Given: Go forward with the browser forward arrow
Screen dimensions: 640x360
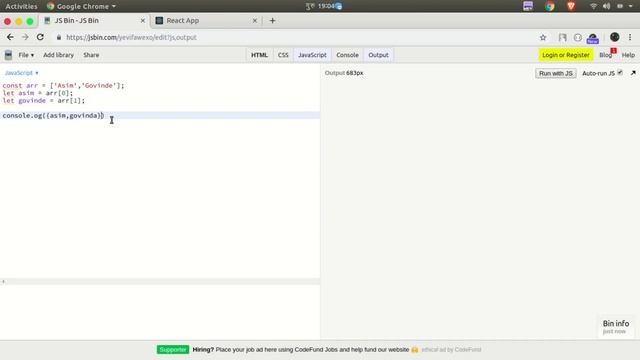Looking at the screenshot, I should [x=25, y=37].
